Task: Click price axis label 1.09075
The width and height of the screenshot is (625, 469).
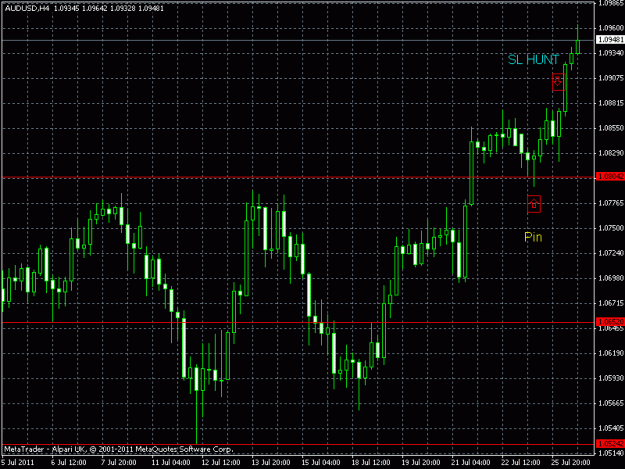Action: pos(611,78)
